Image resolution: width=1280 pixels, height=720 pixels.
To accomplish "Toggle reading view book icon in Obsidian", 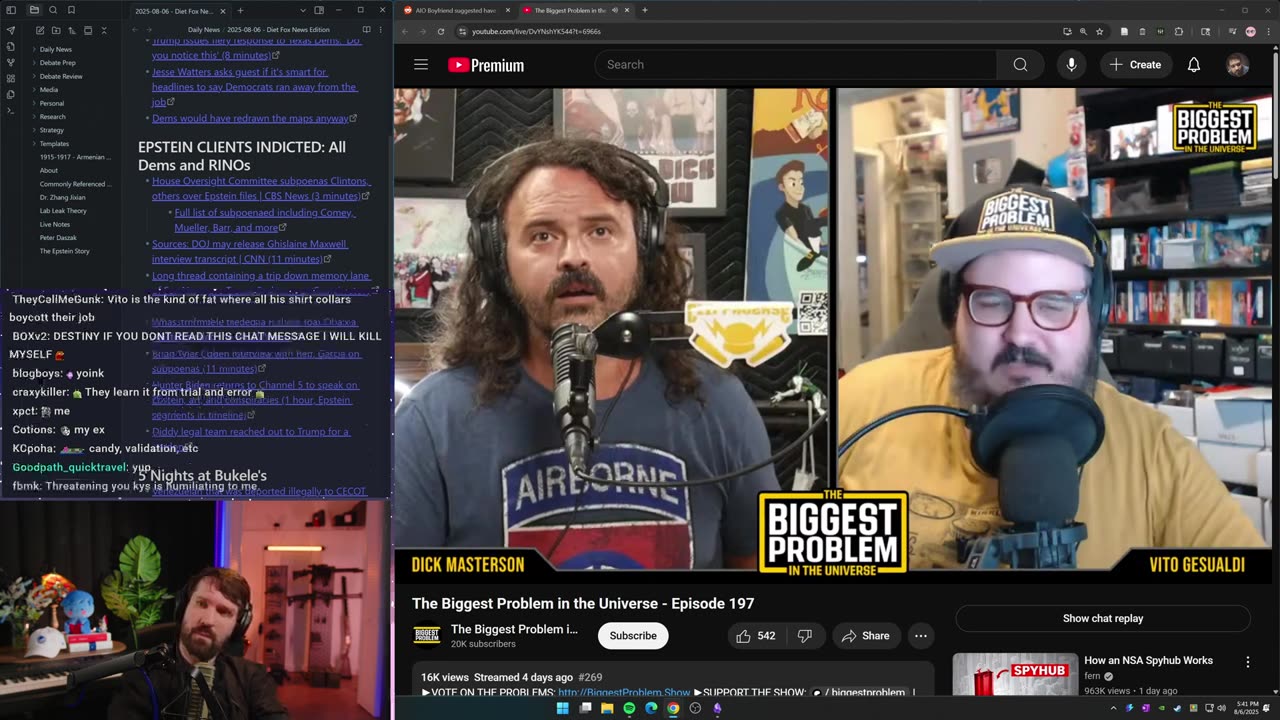I will 366,30.
